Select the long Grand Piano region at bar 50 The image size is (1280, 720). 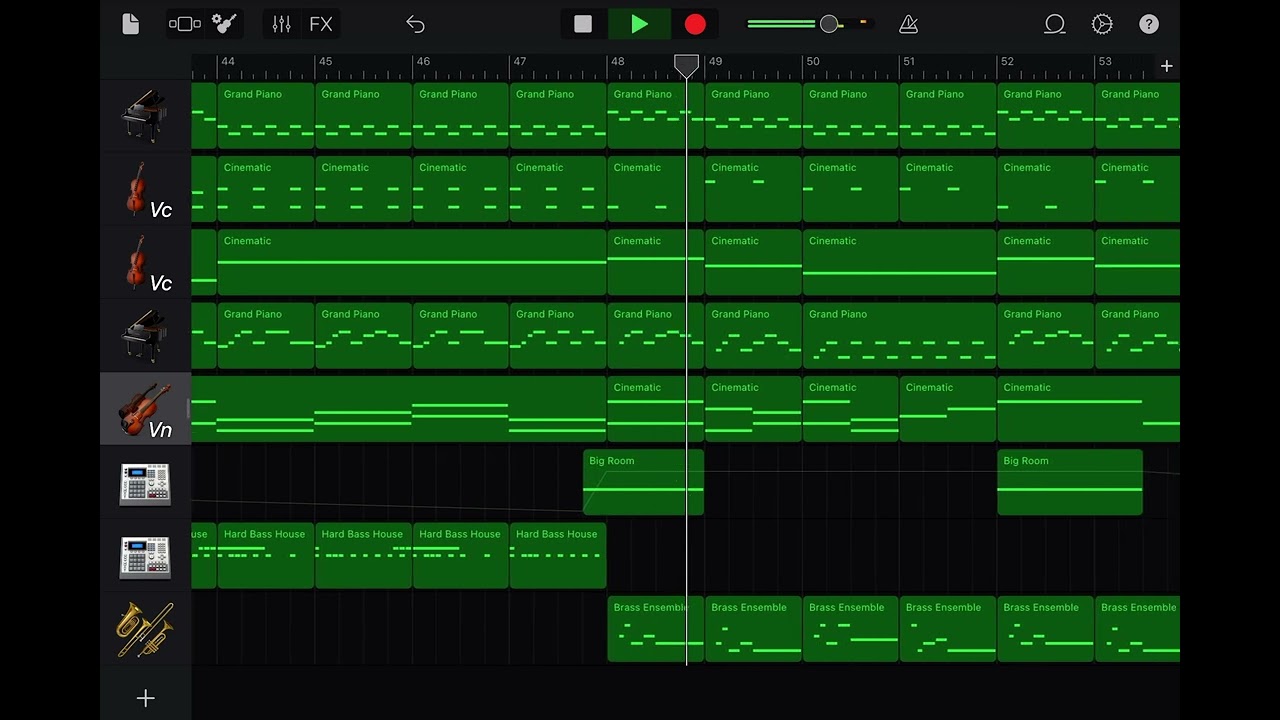point(899,336)
